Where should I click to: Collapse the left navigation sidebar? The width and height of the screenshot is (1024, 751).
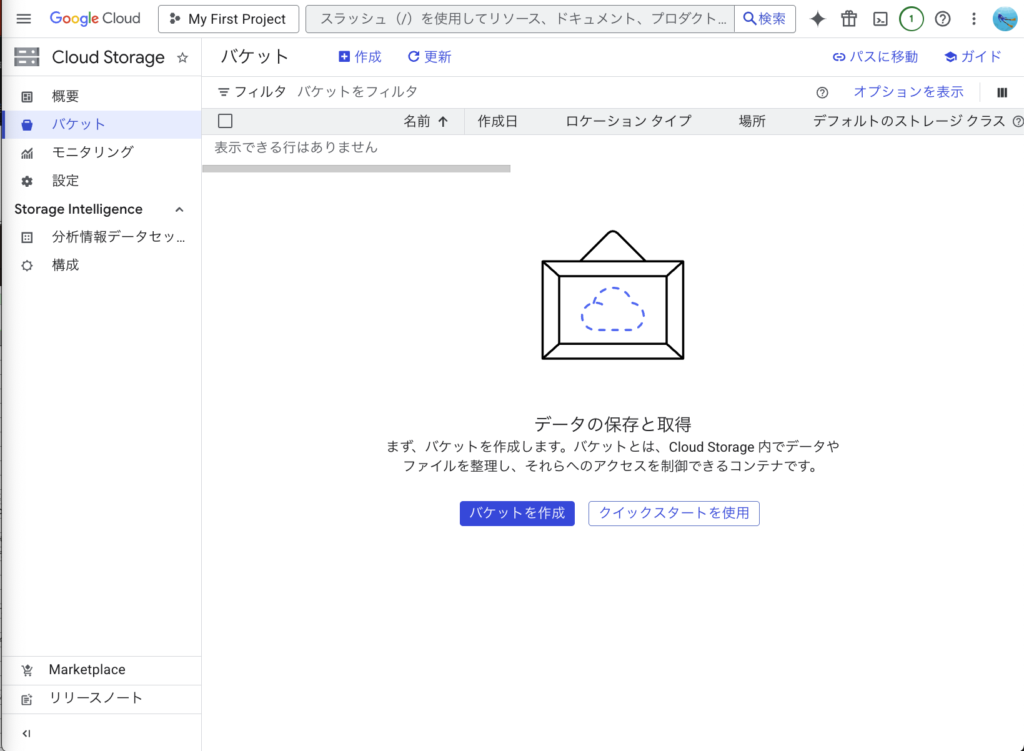(27, 733)
